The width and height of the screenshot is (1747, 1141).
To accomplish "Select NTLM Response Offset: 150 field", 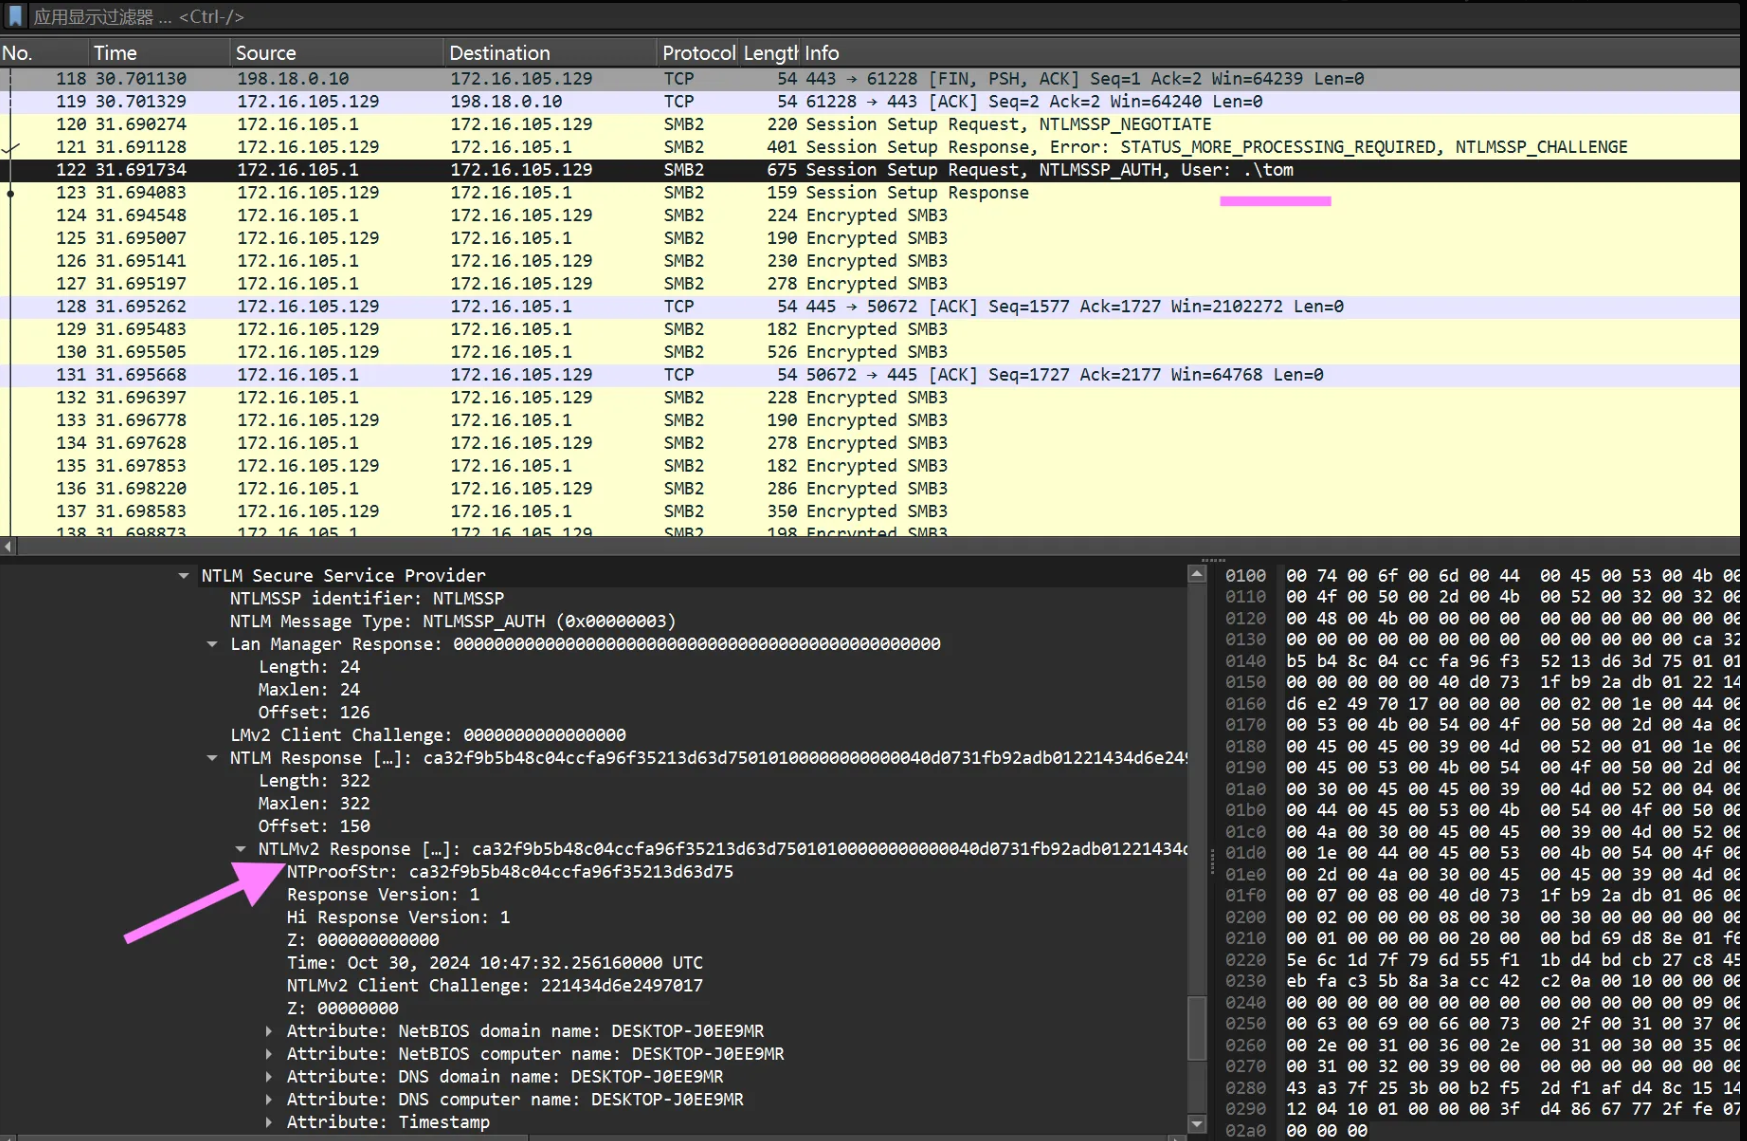I will (314, 827).
